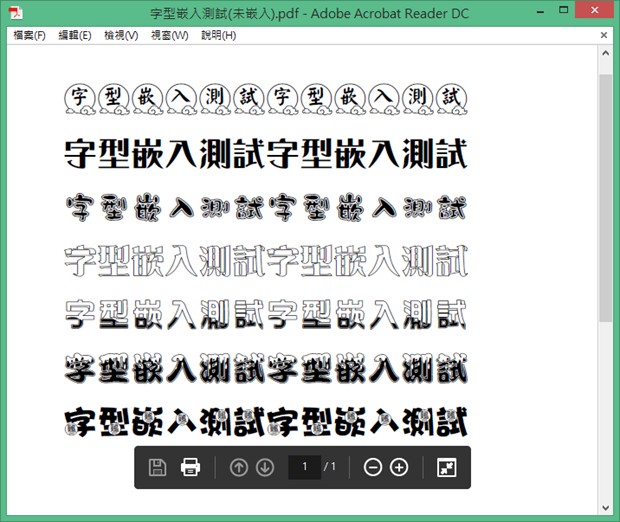Open the 視窗(W) menu
Image resolution: width=620 pixels, height=522 pixels.
[170, 36]
